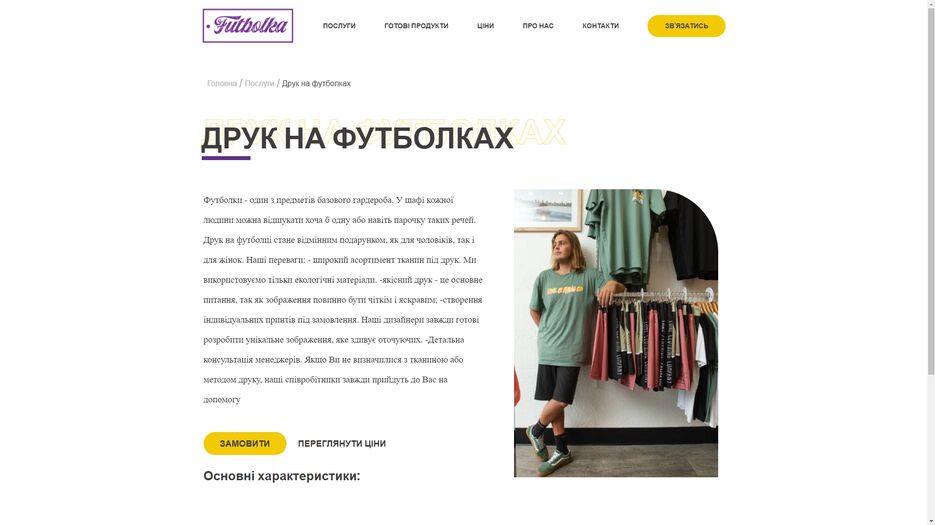The height and width of the screenshot is (525, 935).
Task: Open the ГОТОВІ ПРОДУКТИ menu item
Action: click(x=416, y=26)
